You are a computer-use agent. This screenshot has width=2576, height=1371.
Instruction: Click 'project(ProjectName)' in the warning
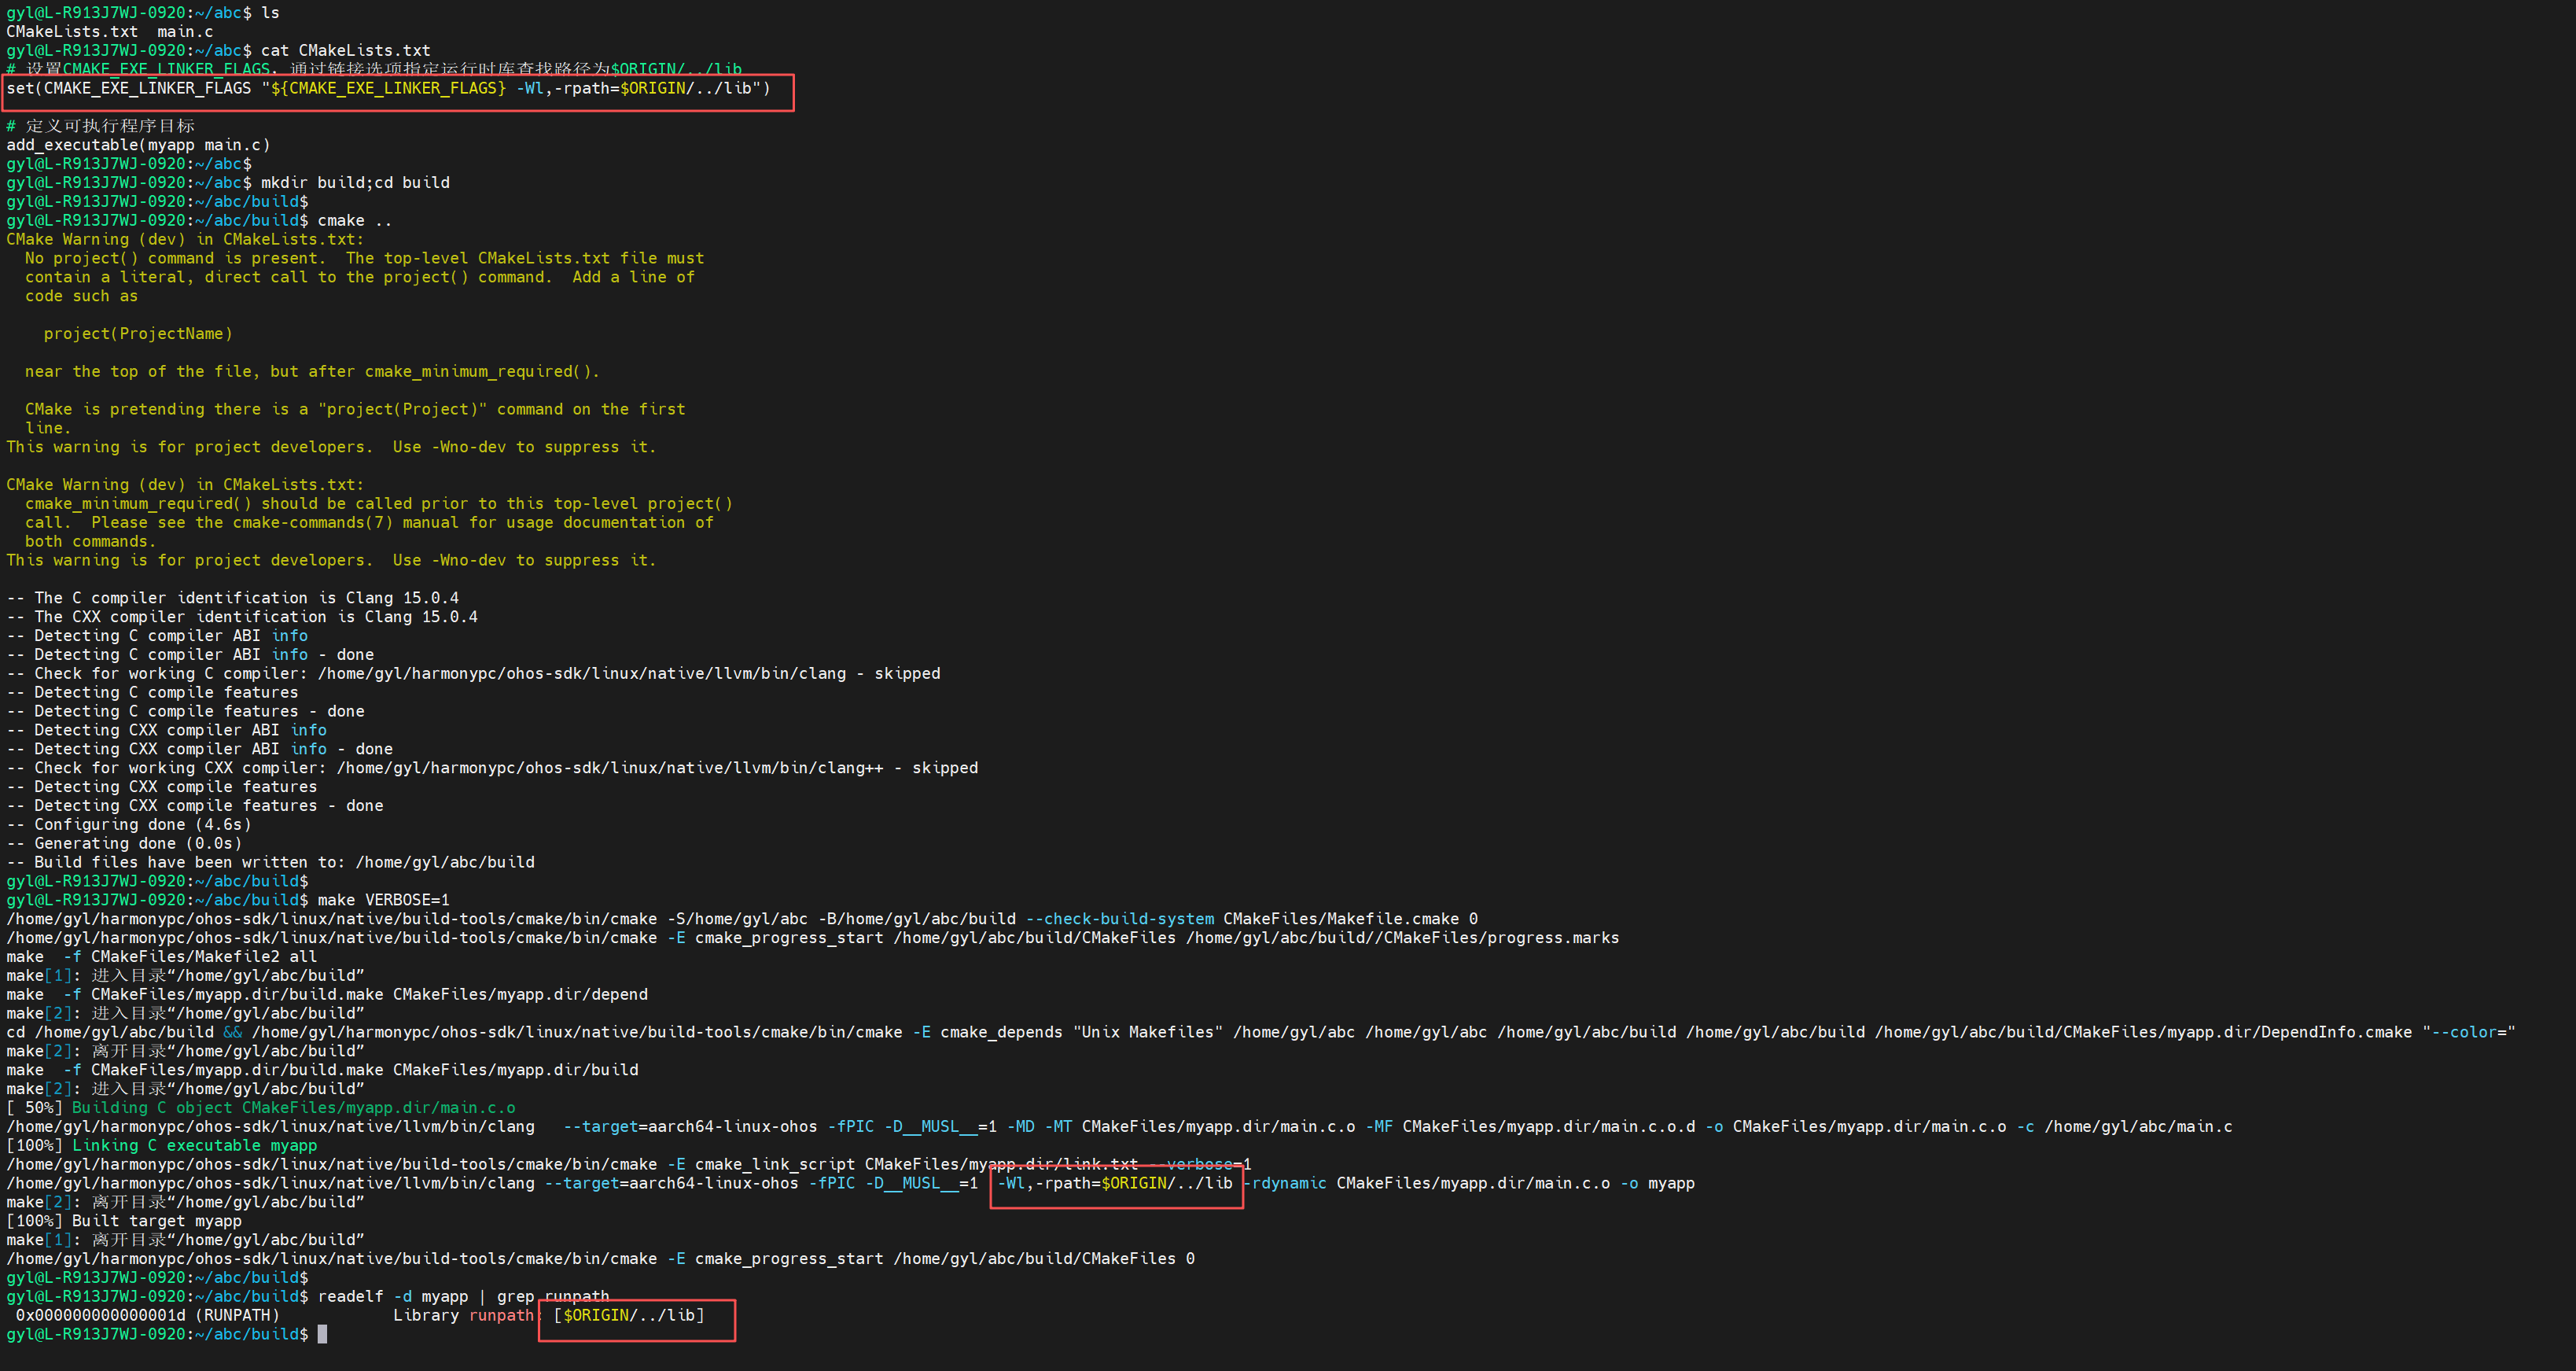coord(138,334)
